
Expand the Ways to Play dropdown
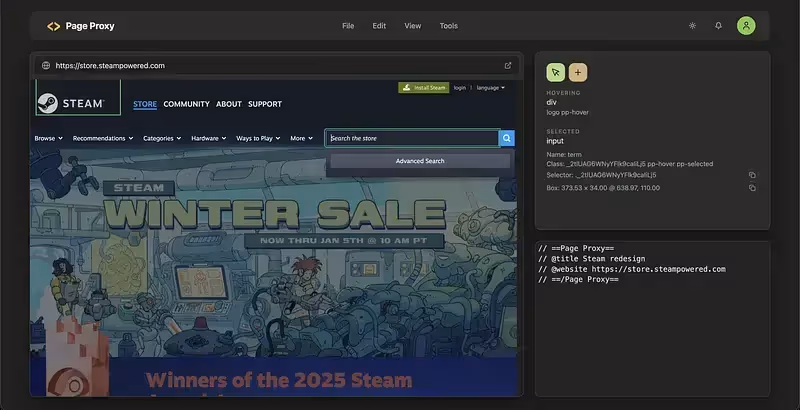[x=258, y=138]
